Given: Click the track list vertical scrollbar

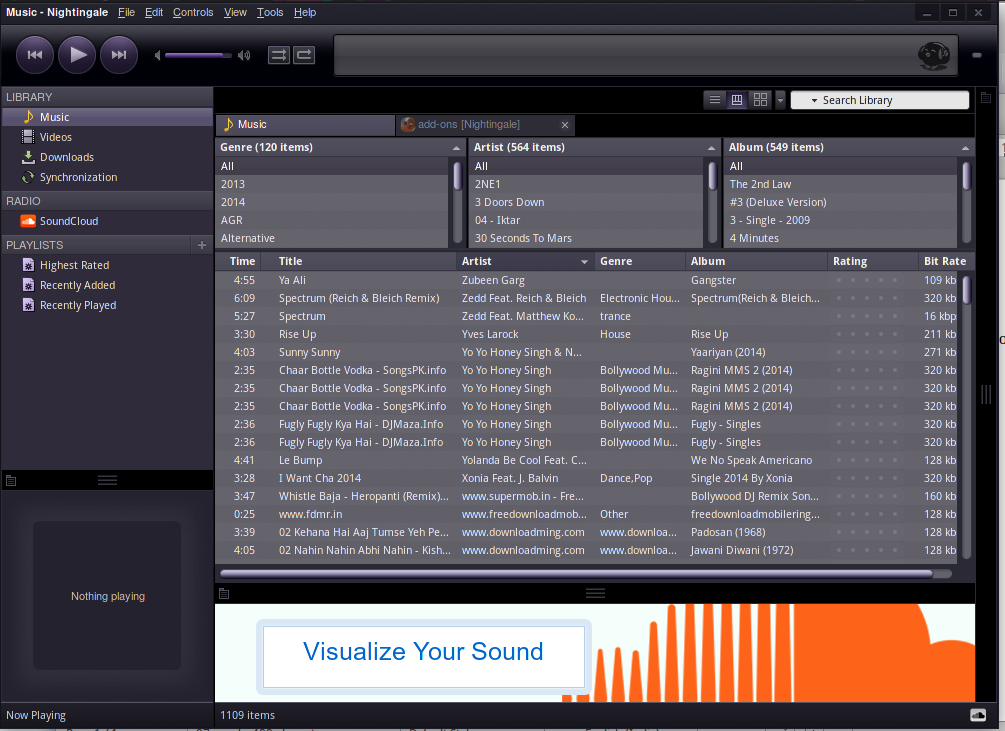Looking at the screenshot, I should click(x=966, y=290).
